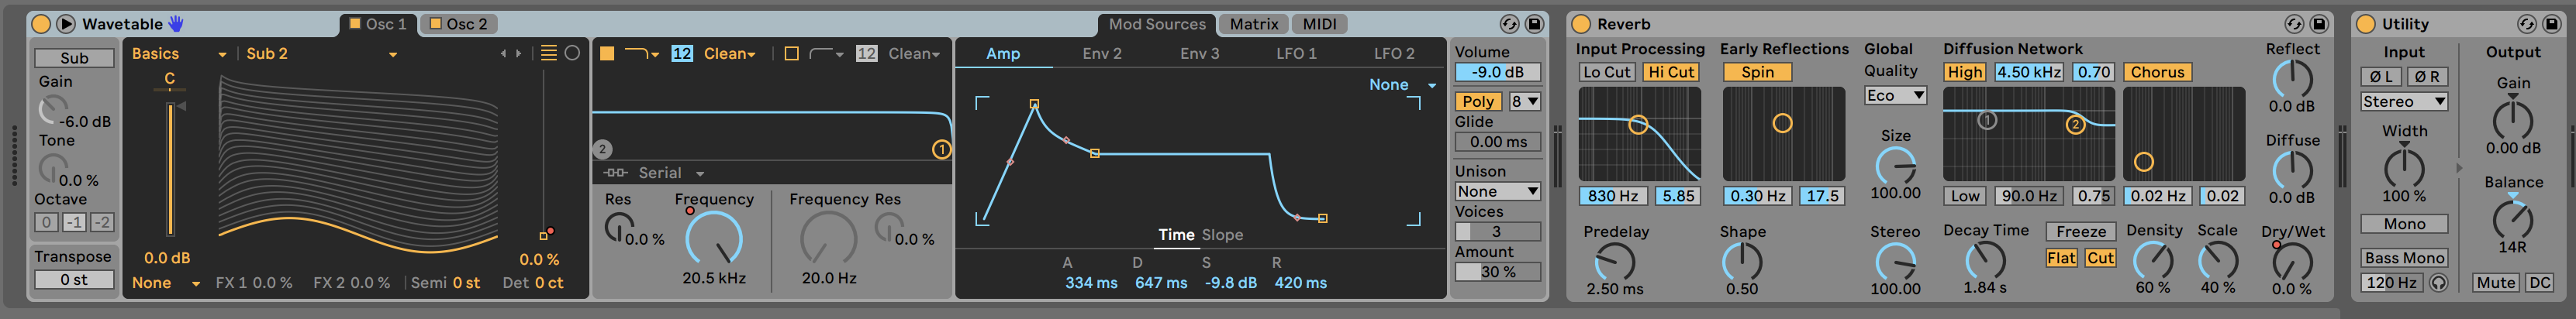The width and height of the screenshot is (2576, 319).
Task: Click the Bass Mono audition headphone icon
Action: pyautogui.click(x=2439, y=283)
